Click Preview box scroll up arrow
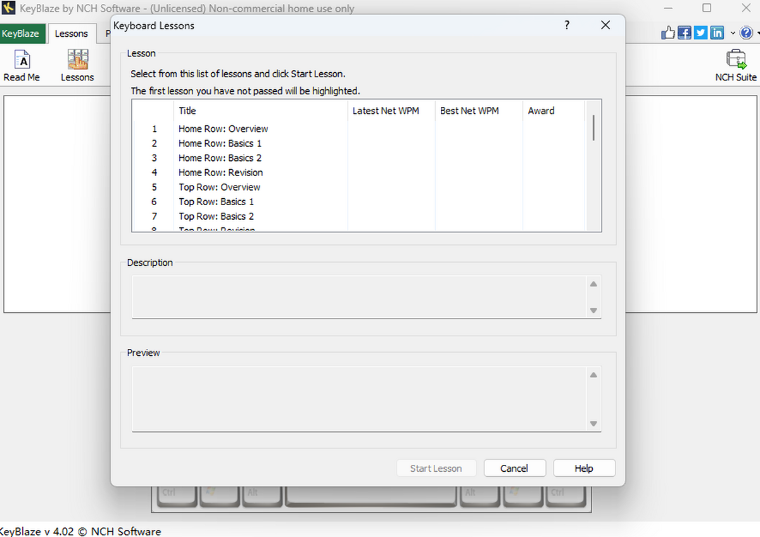Viewport: 760px width, 537px height. 593,375
